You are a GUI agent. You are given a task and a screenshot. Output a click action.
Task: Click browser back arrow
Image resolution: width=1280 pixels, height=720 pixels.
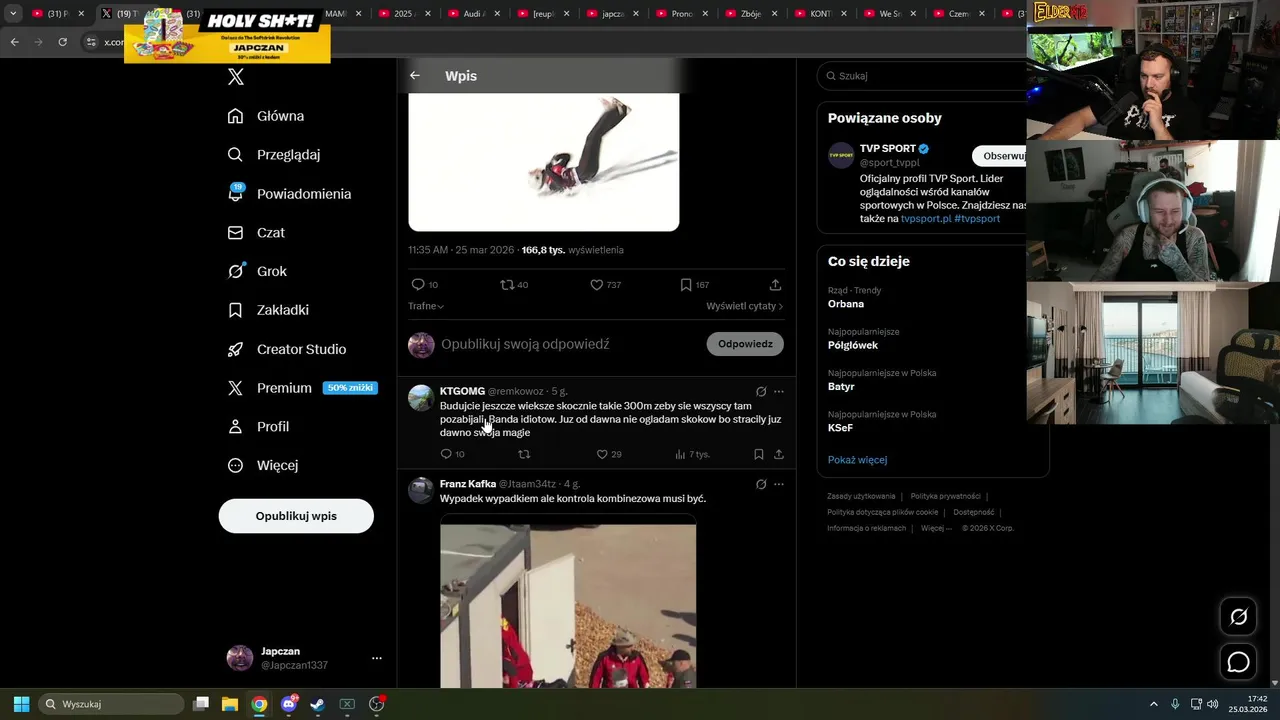(x=14, y=42)
